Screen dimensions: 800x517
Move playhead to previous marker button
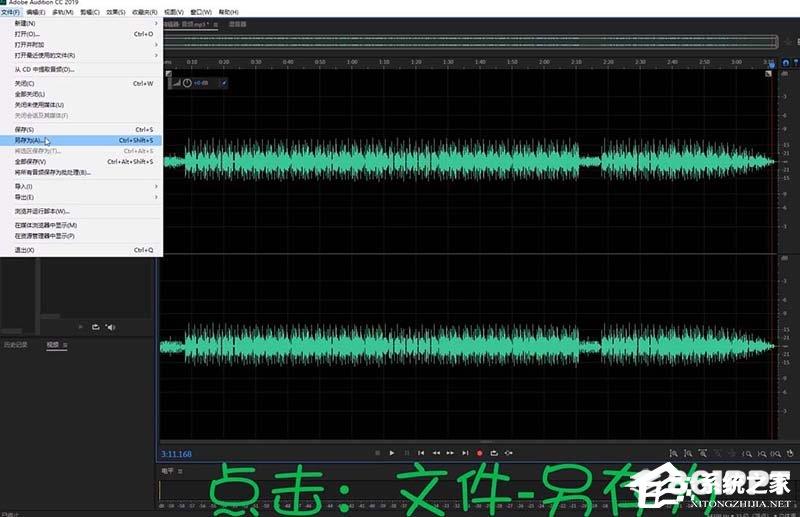(x=421, y=453)
